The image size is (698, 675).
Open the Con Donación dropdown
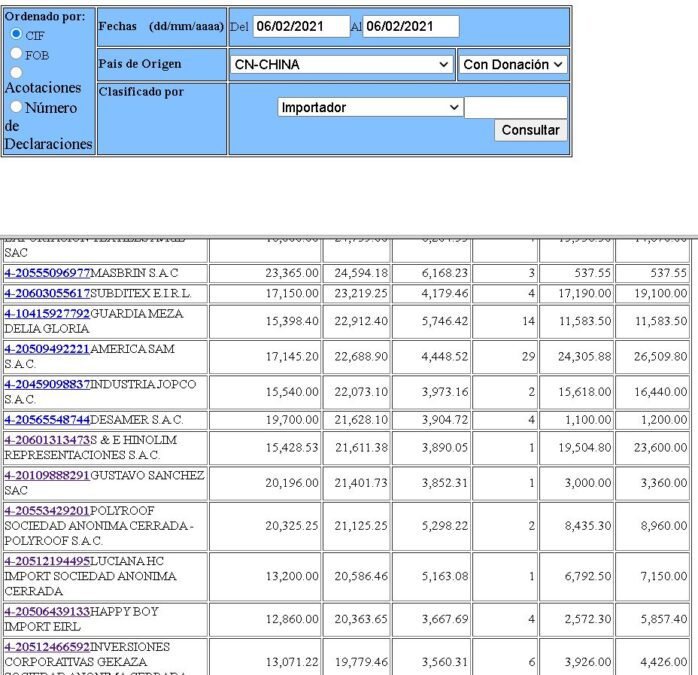tap(513, 65)
